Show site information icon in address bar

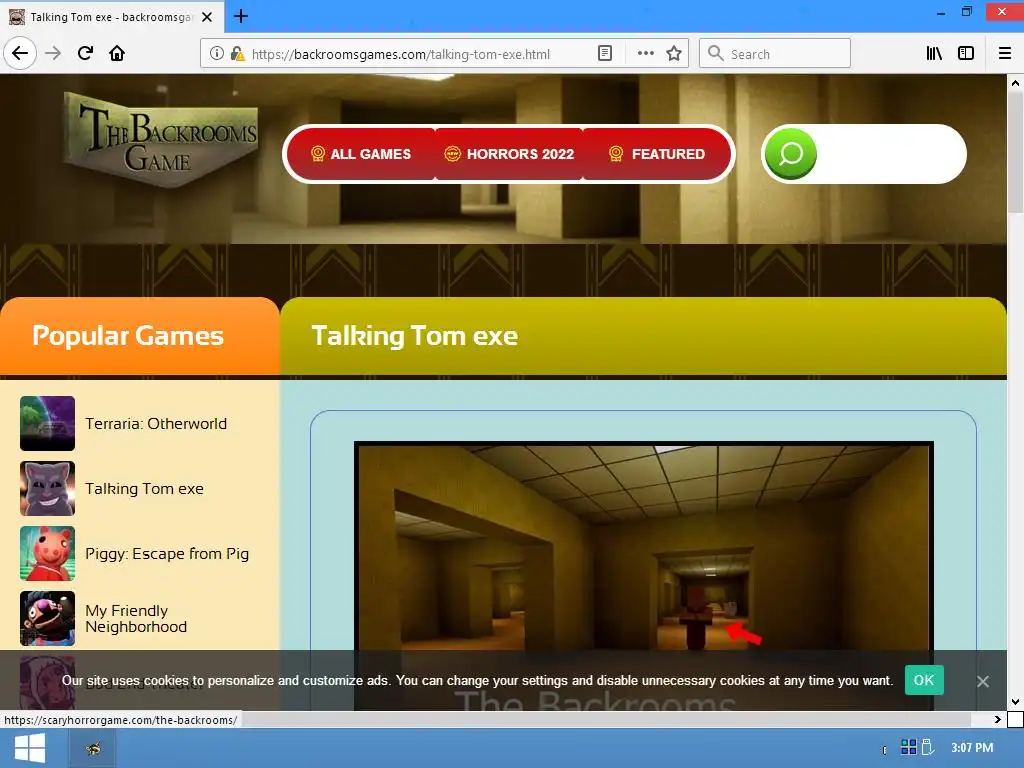216,54
